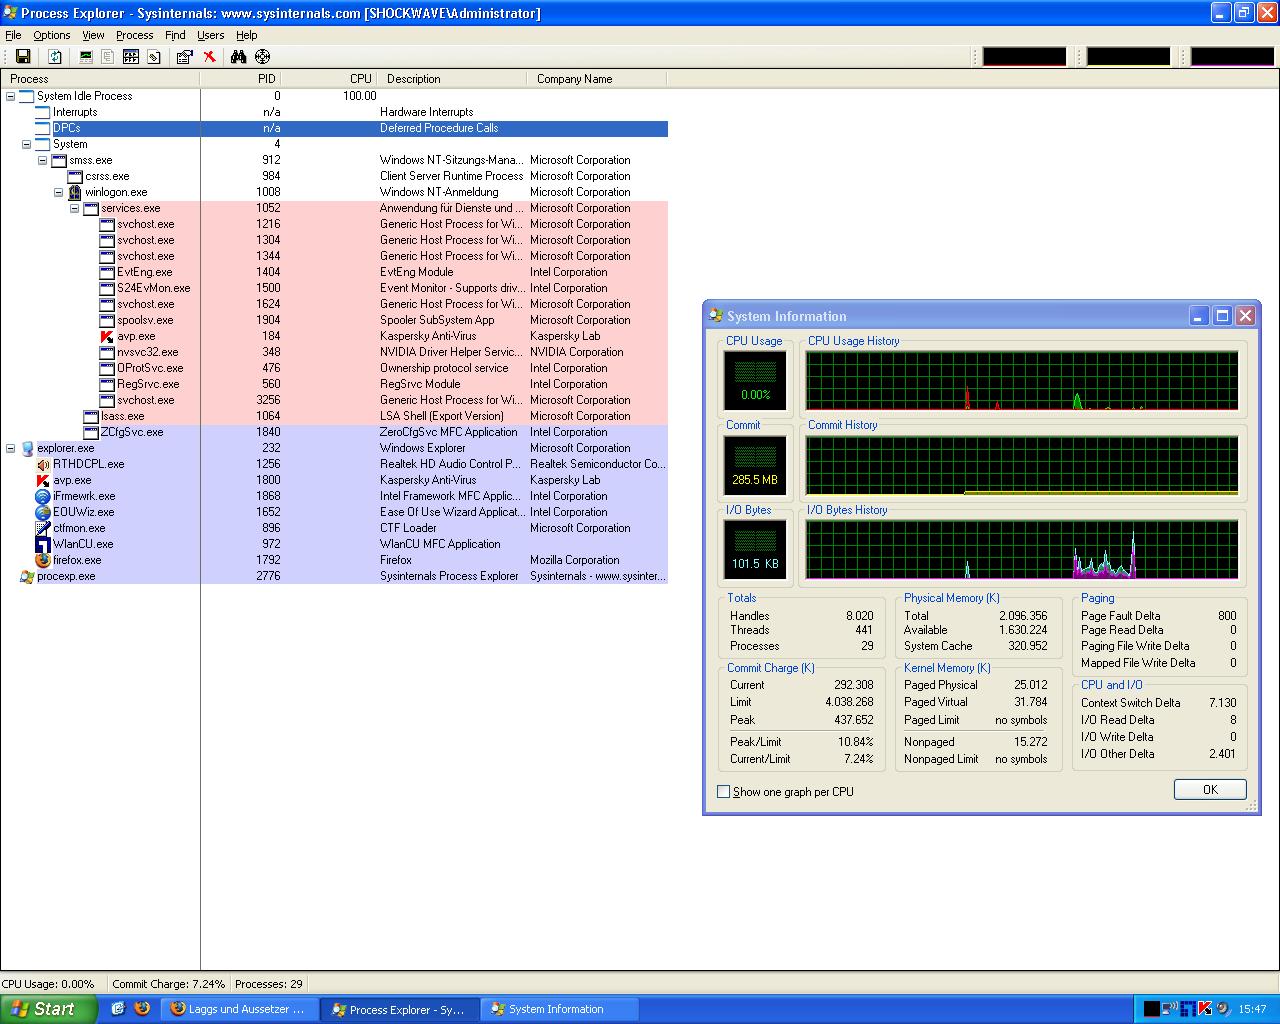
Task: Click the Kaspersky system tray icon
Action: (1205, 1009)
